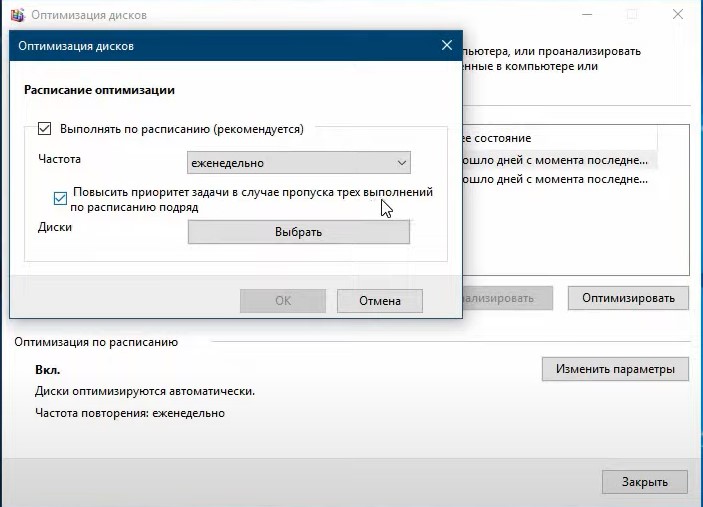Click the "Расписание оптимизации" heading text
This screenshot has height=507, width=703.
coord(99,90)
